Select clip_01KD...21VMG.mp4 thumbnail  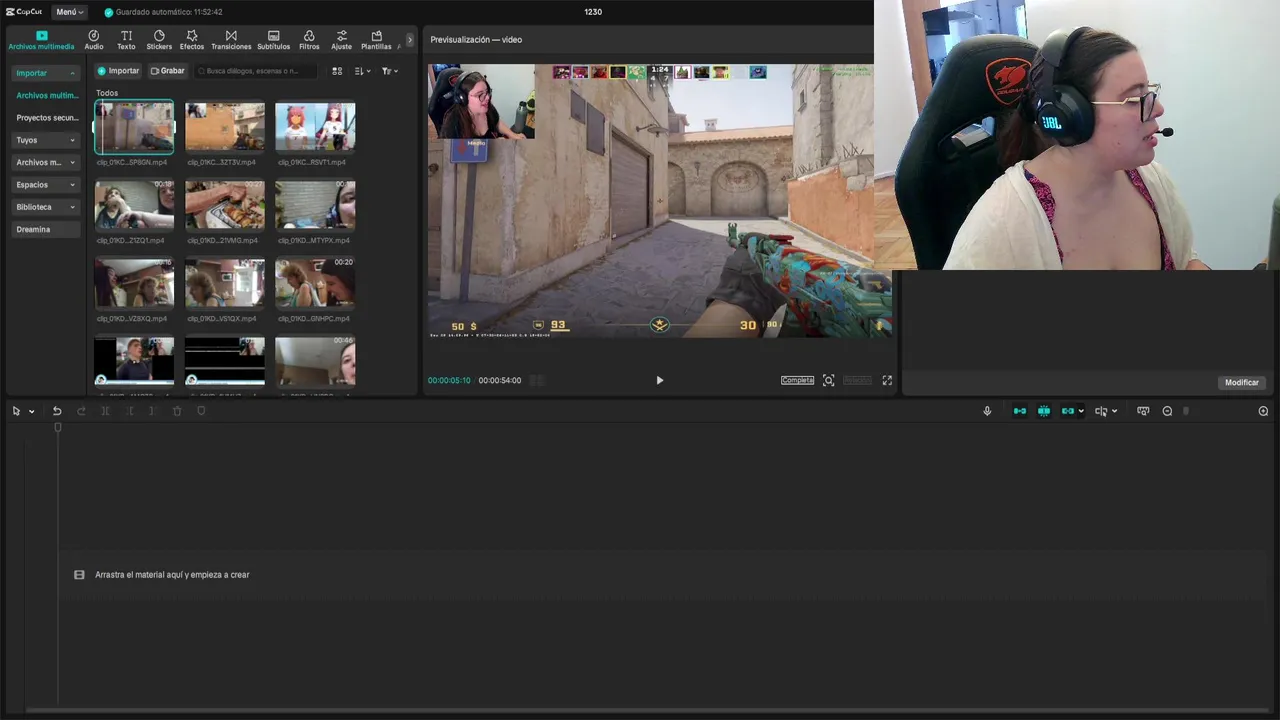coord(225,205)
